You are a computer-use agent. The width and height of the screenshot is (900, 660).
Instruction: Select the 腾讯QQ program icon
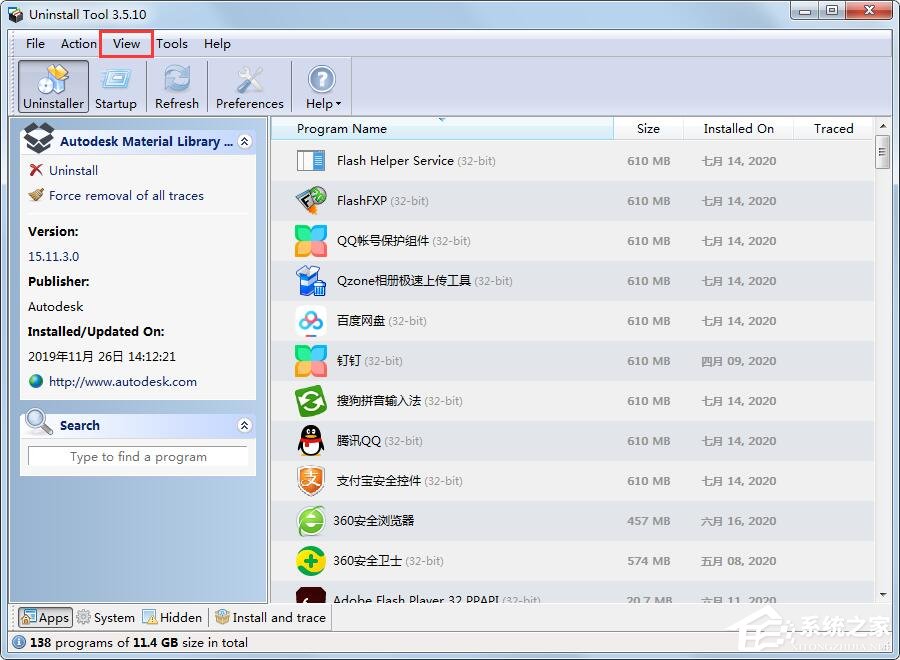tap(310, 441)
